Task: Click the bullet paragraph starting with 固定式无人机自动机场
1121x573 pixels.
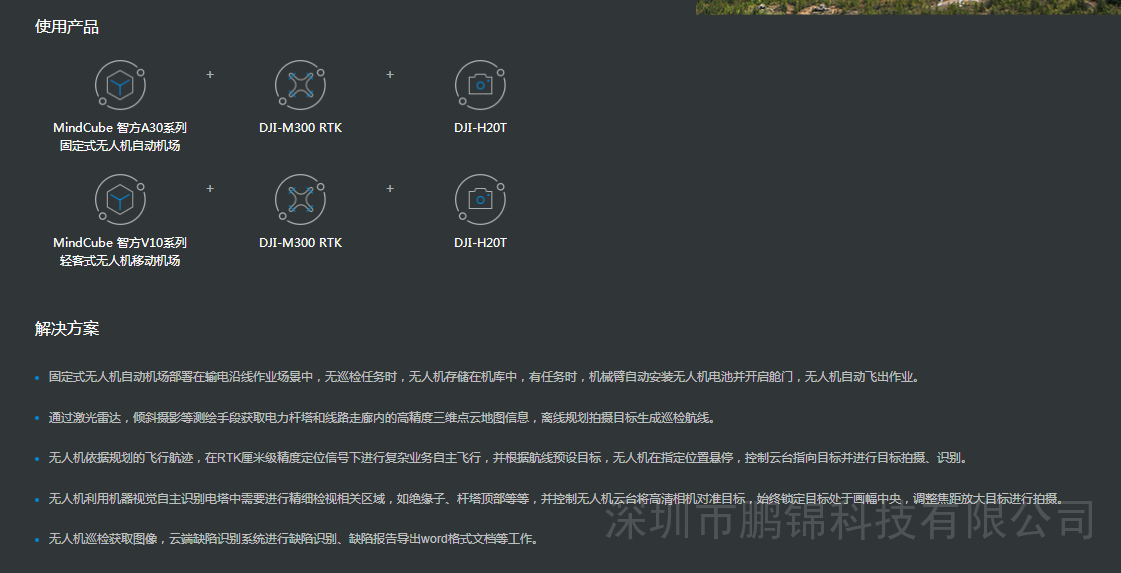Action: click(x=483, y=377)
